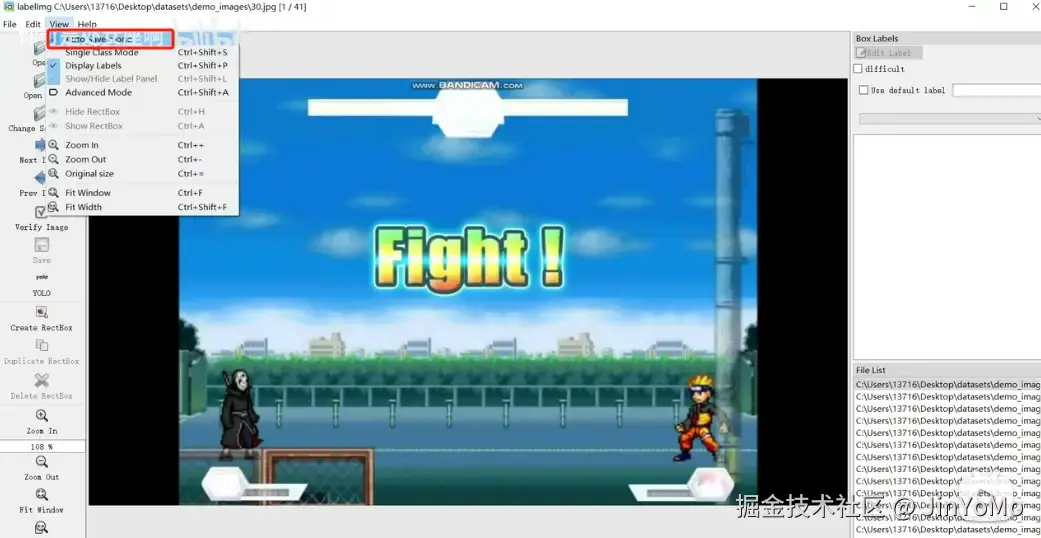Click Show/Hide Label Panel menu entry

tap(143, 78)
